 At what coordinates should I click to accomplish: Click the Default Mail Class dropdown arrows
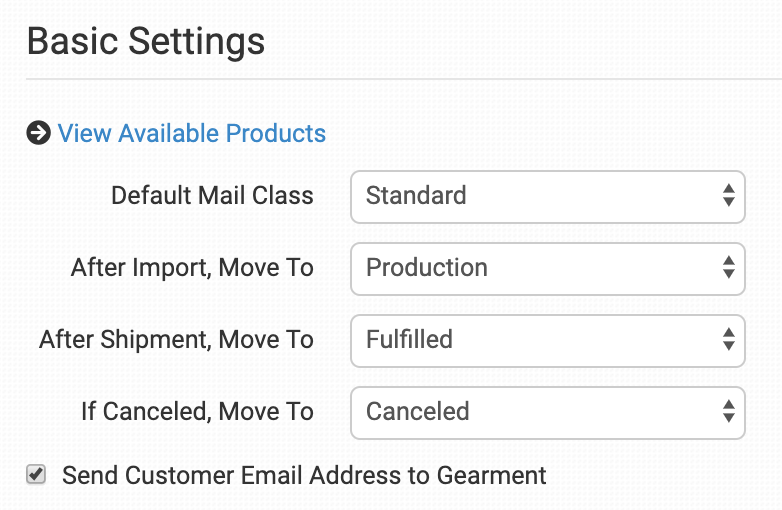(729, 196)
